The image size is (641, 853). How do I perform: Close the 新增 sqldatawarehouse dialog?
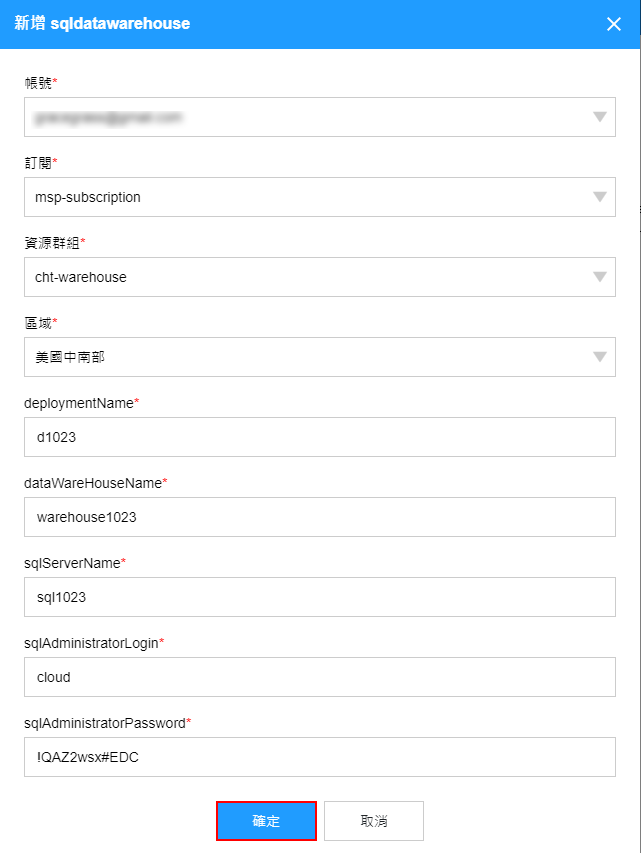point(614,24)
